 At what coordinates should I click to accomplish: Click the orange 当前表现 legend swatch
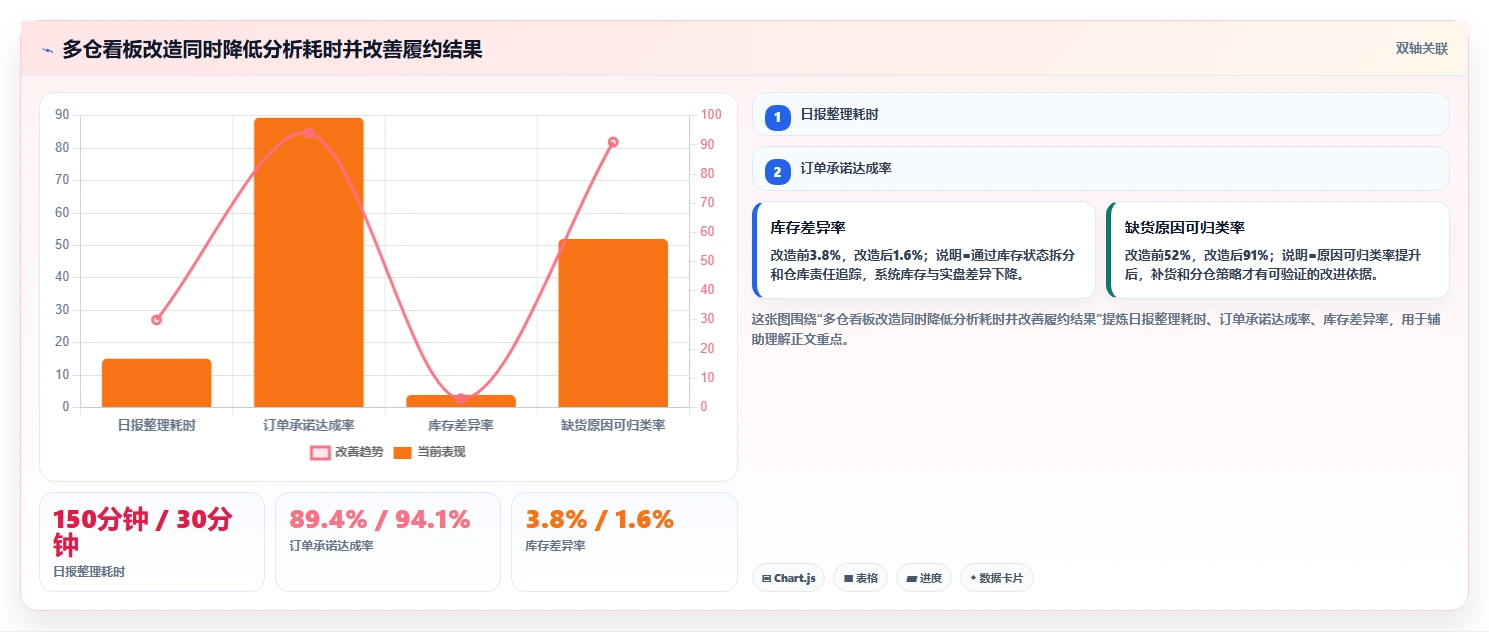[x=402, y=452]
